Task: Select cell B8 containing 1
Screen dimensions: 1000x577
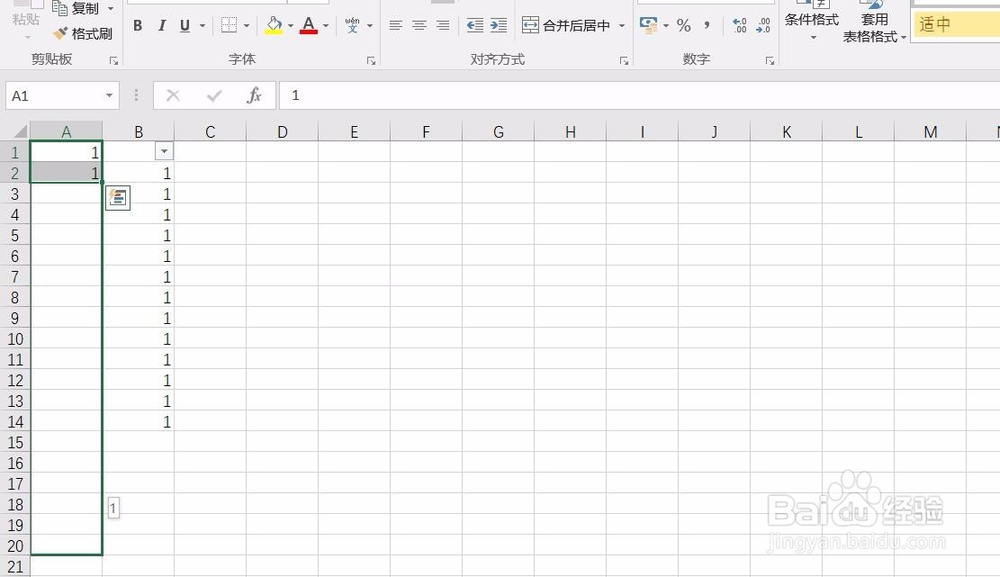Action: (138, 297)
